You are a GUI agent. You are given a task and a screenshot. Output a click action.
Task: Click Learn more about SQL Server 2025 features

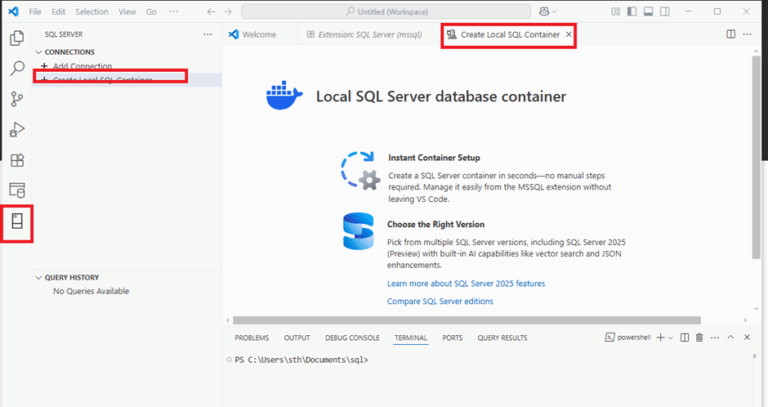pos(465,283)
